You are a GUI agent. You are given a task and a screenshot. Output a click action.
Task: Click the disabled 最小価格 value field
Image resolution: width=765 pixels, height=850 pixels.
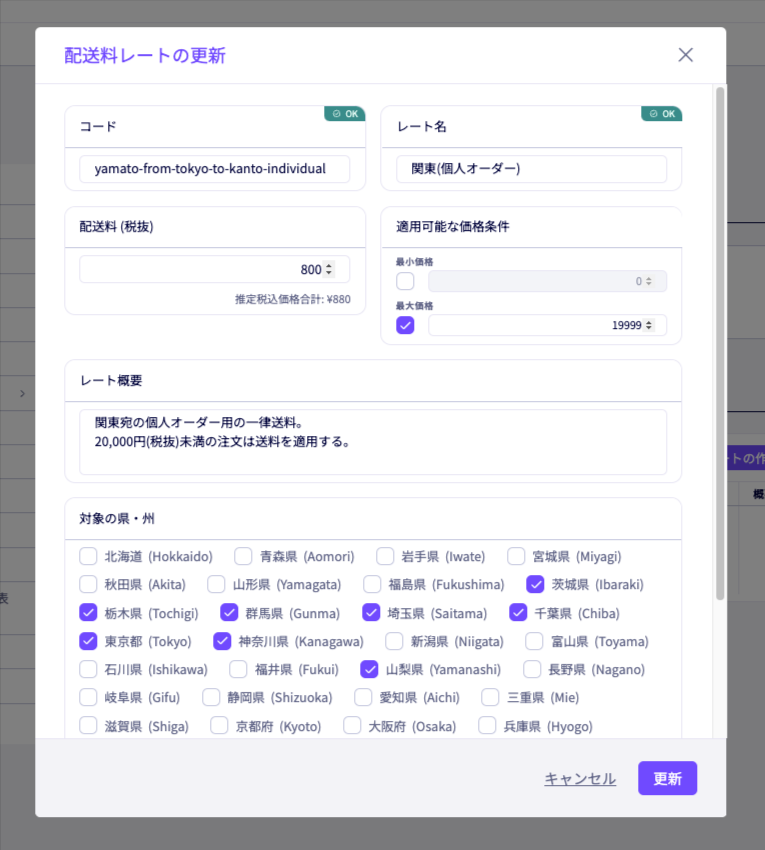[547, 281]
